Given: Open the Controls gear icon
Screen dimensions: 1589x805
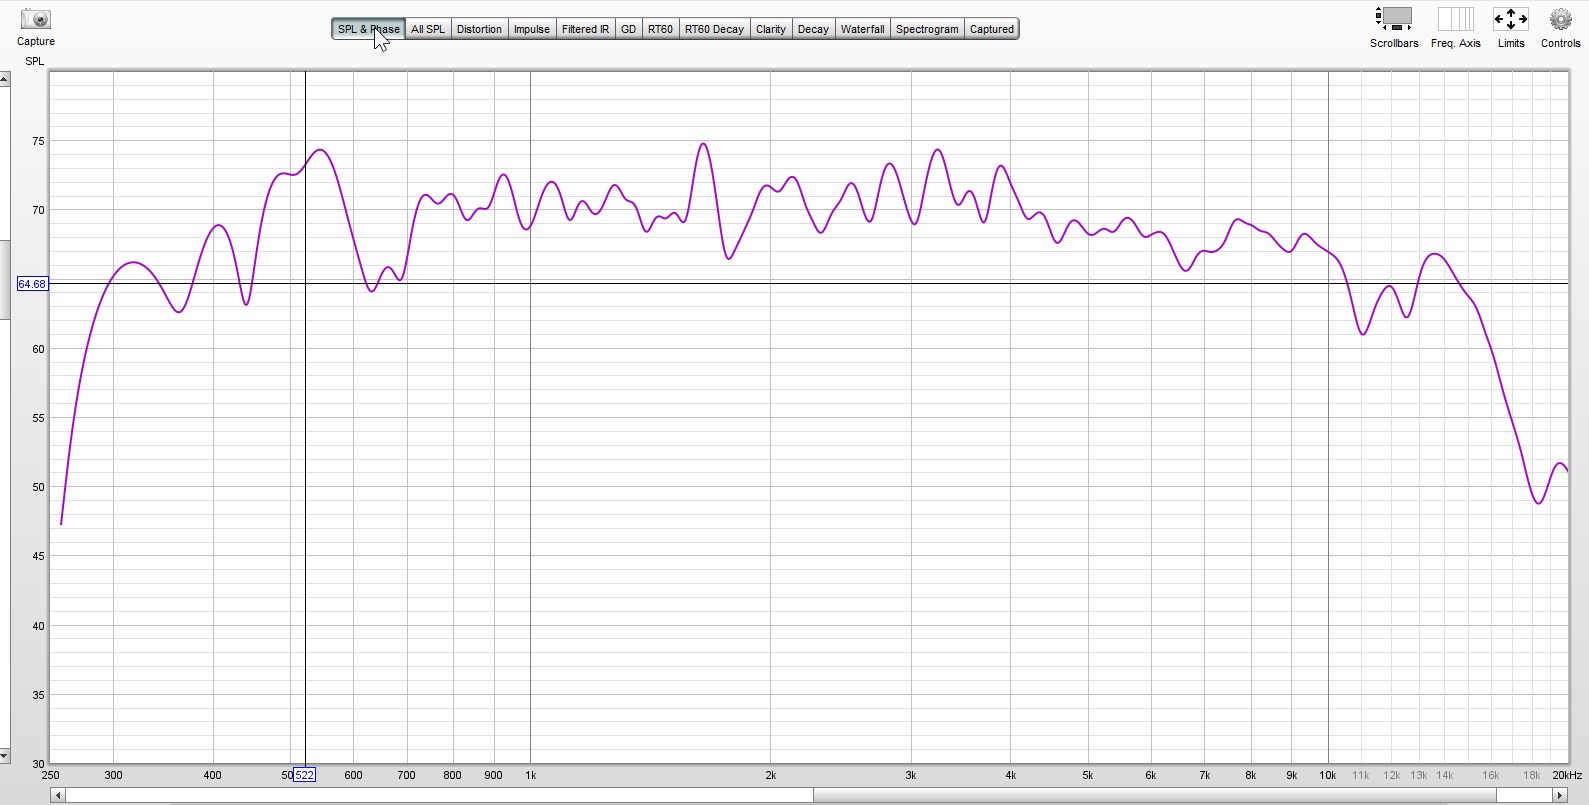Looking at the screenshot, I should (1560, 18).
